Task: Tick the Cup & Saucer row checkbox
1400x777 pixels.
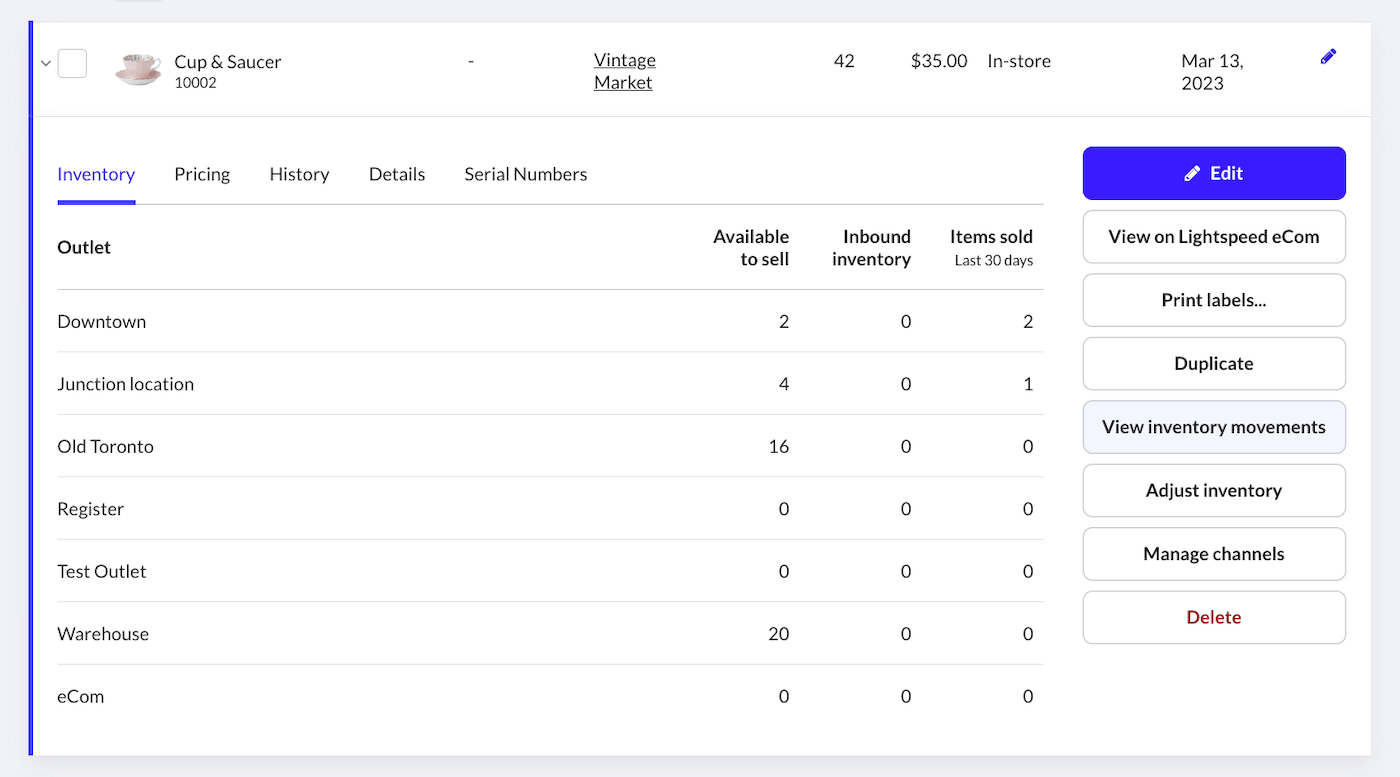Action: pos(72,63)
